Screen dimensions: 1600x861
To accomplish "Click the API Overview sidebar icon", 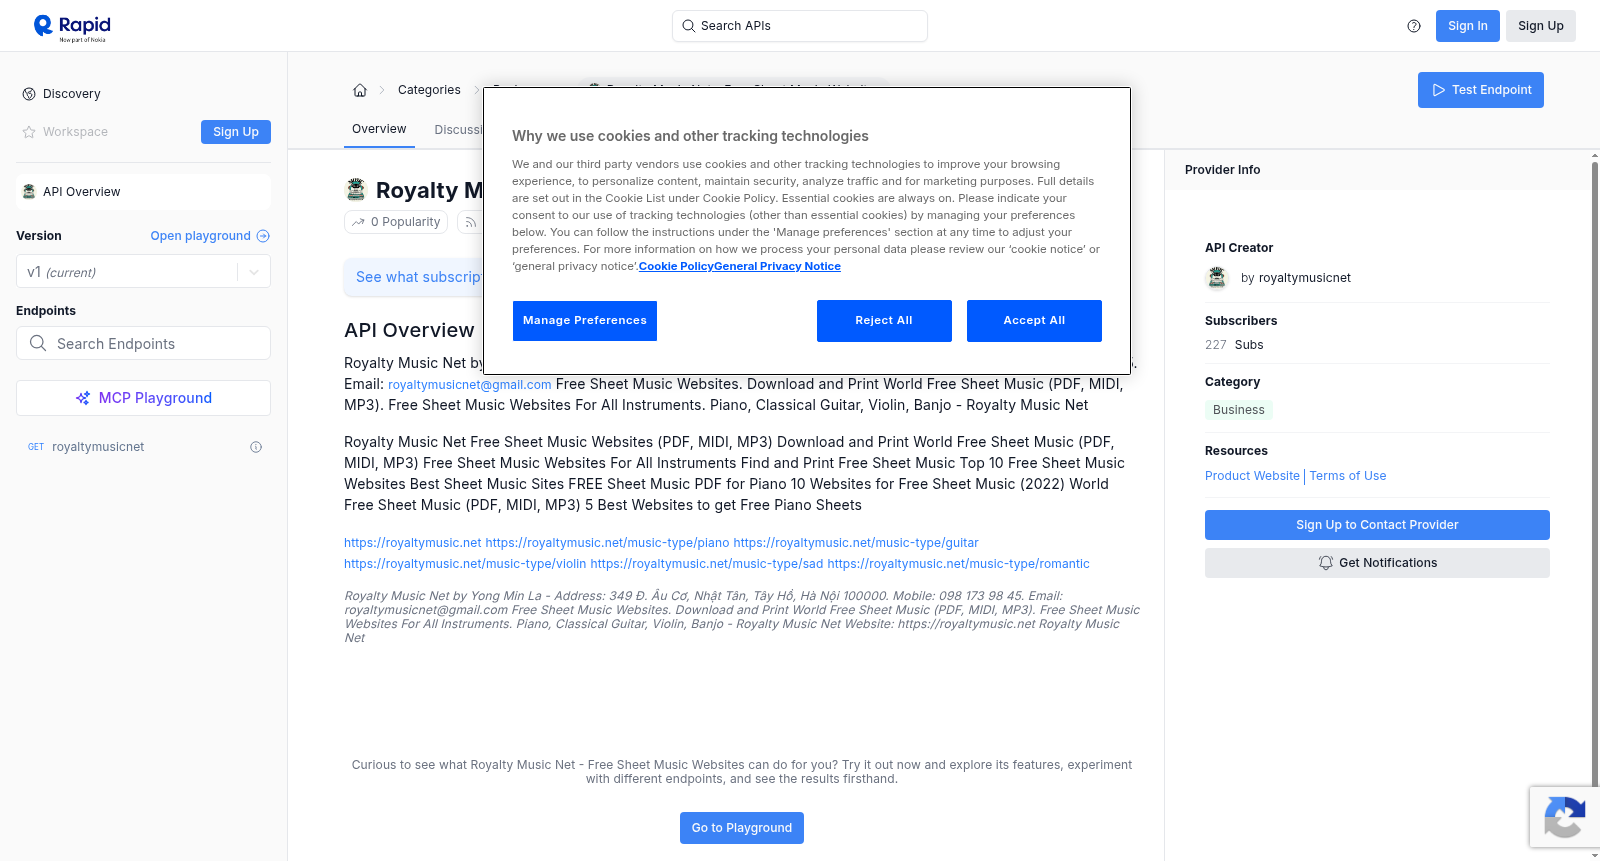I will 29,192.
